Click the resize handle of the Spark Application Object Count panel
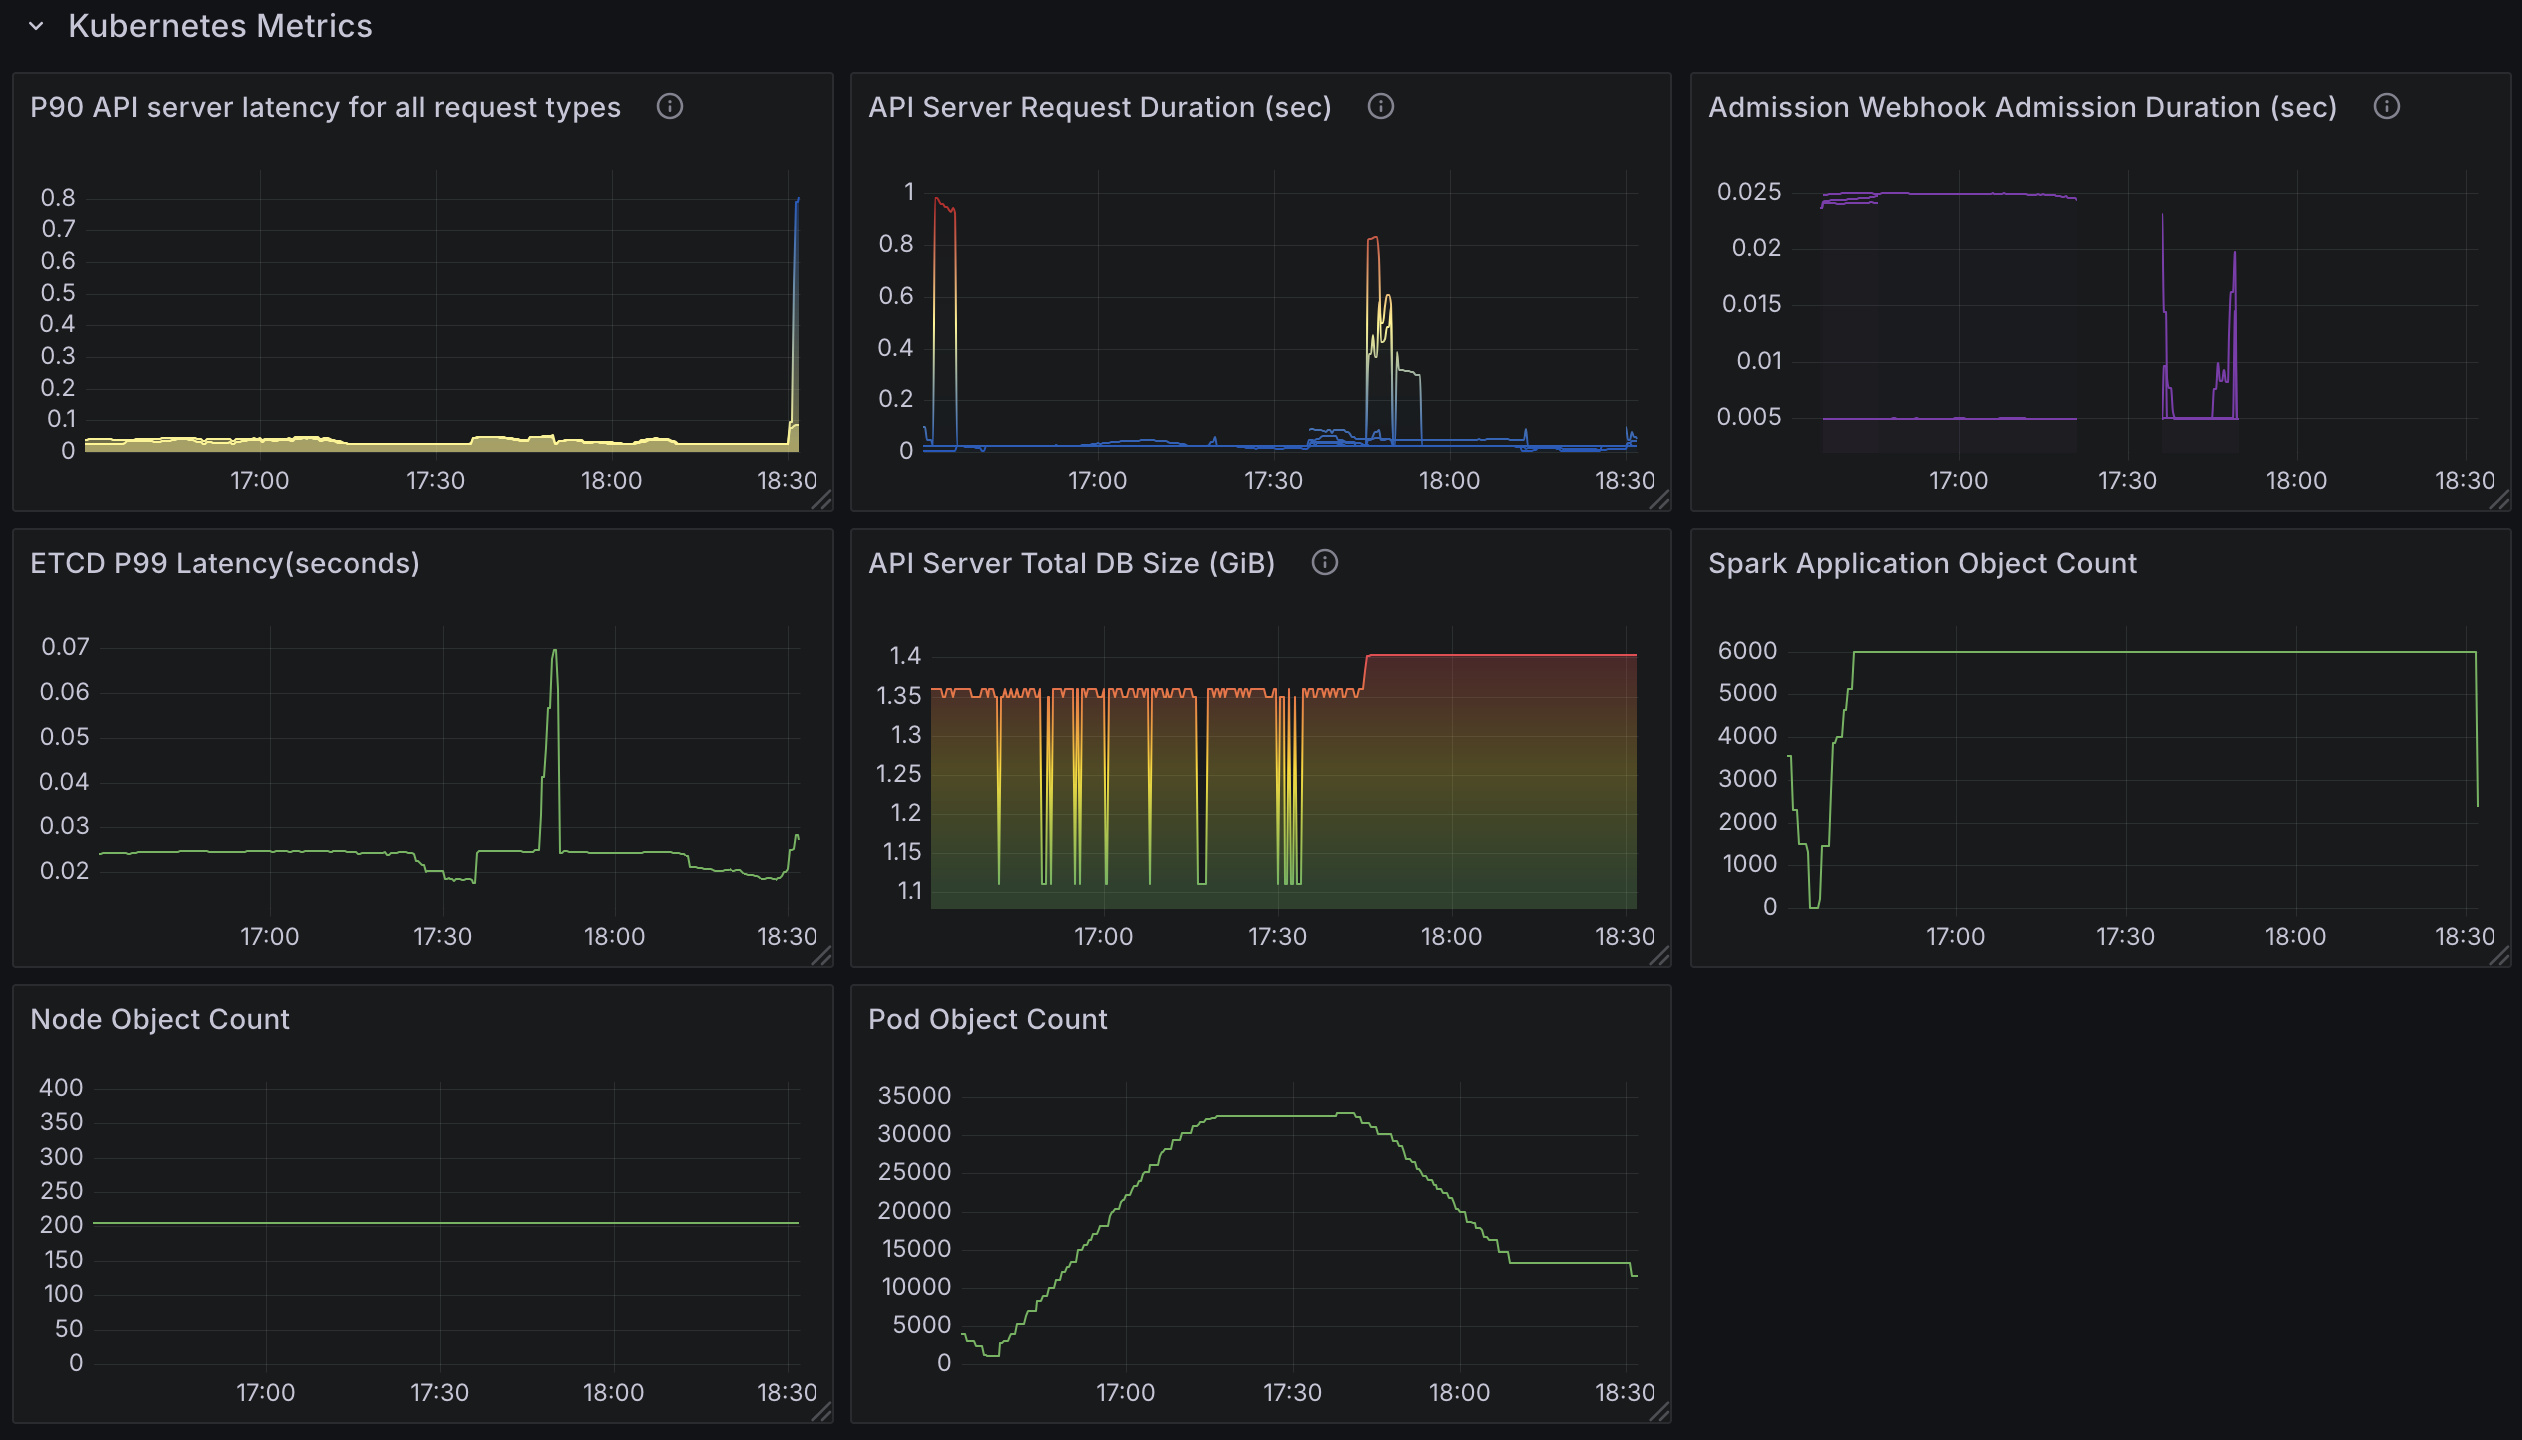This screenshot has height=1440, width=2522. [x=2500, y=958]
